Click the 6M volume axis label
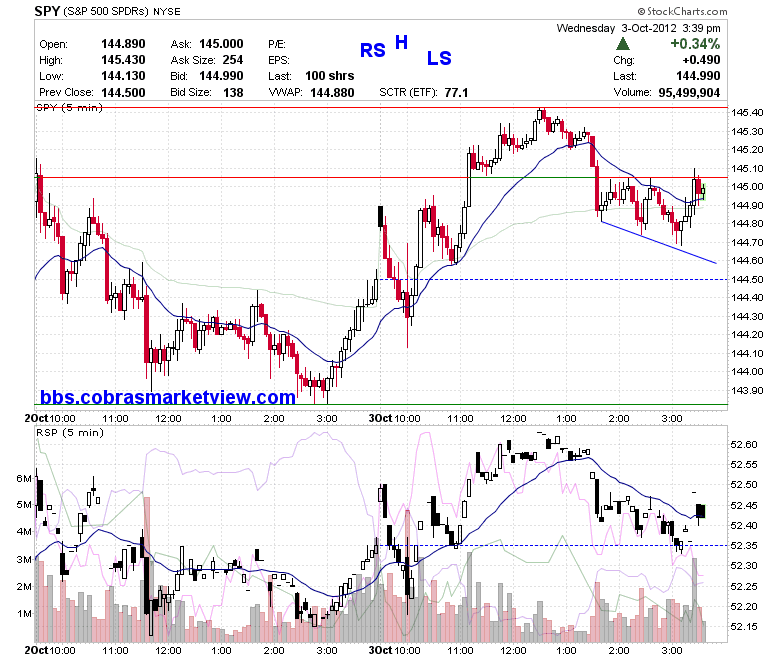This screenshot has height=659, width=780. tap(24, 478)
